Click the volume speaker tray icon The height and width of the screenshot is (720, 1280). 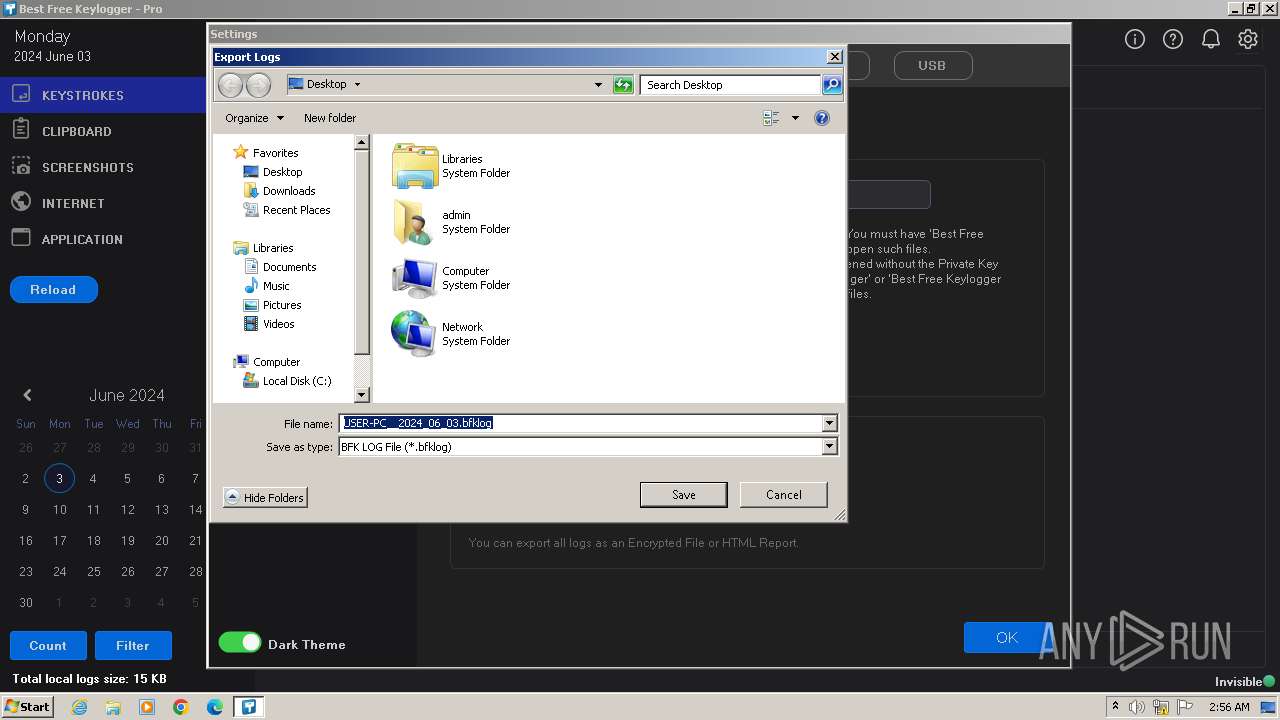(x=1137, y=707)
